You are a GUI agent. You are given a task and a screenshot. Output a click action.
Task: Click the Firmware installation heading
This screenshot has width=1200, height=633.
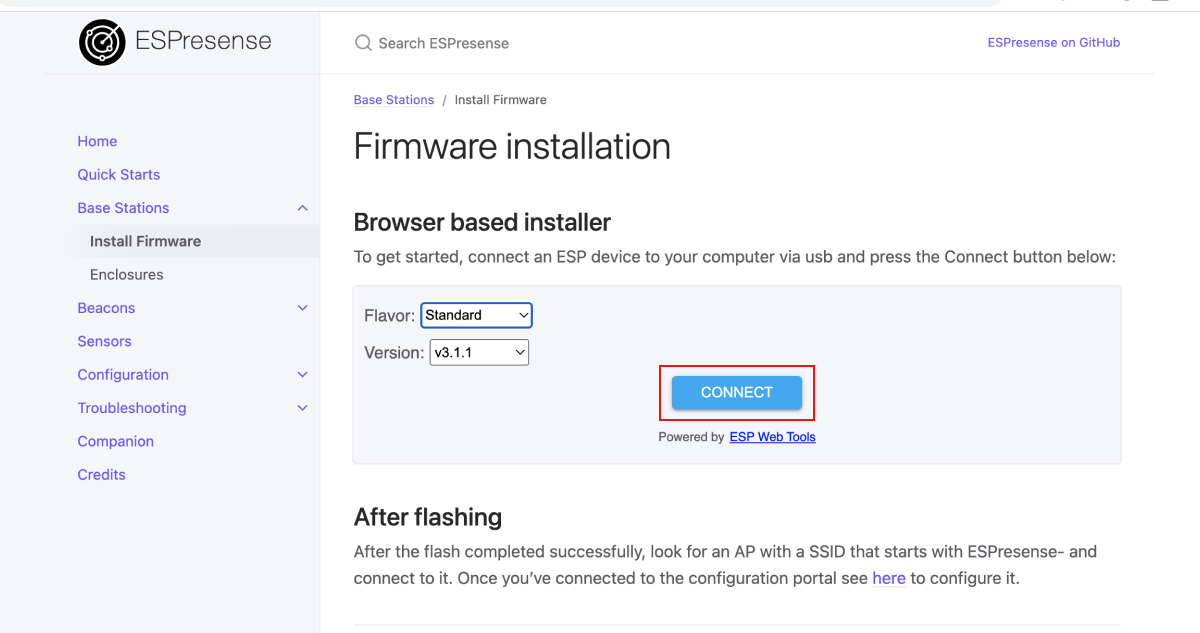click(x=512, y=146)
